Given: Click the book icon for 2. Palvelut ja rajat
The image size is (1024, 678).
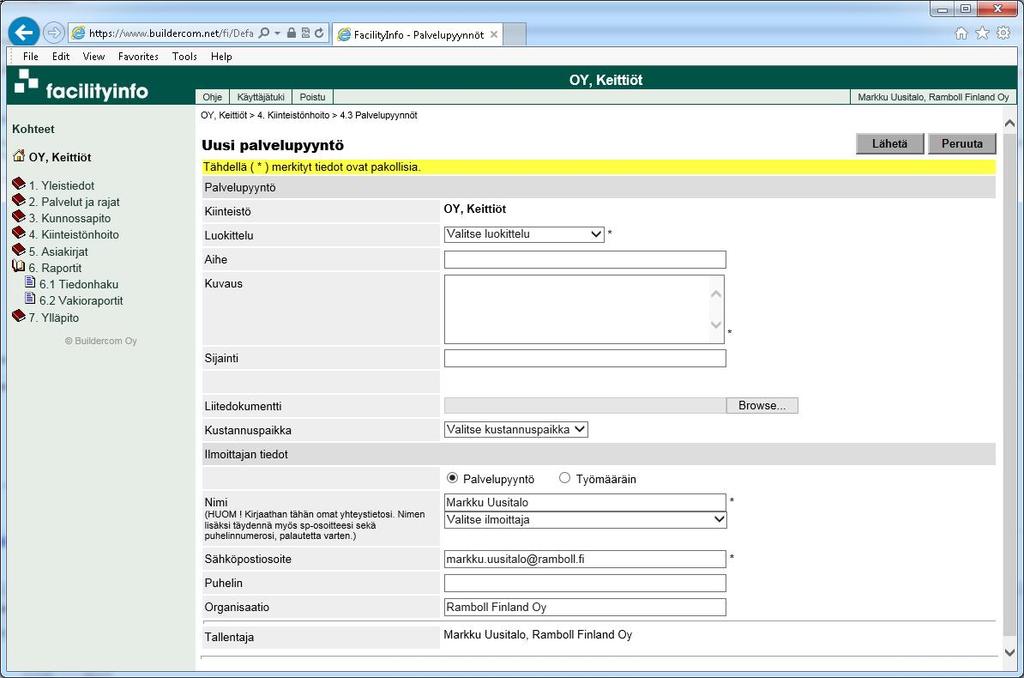Looking at the screenshot, I should 19,201.
